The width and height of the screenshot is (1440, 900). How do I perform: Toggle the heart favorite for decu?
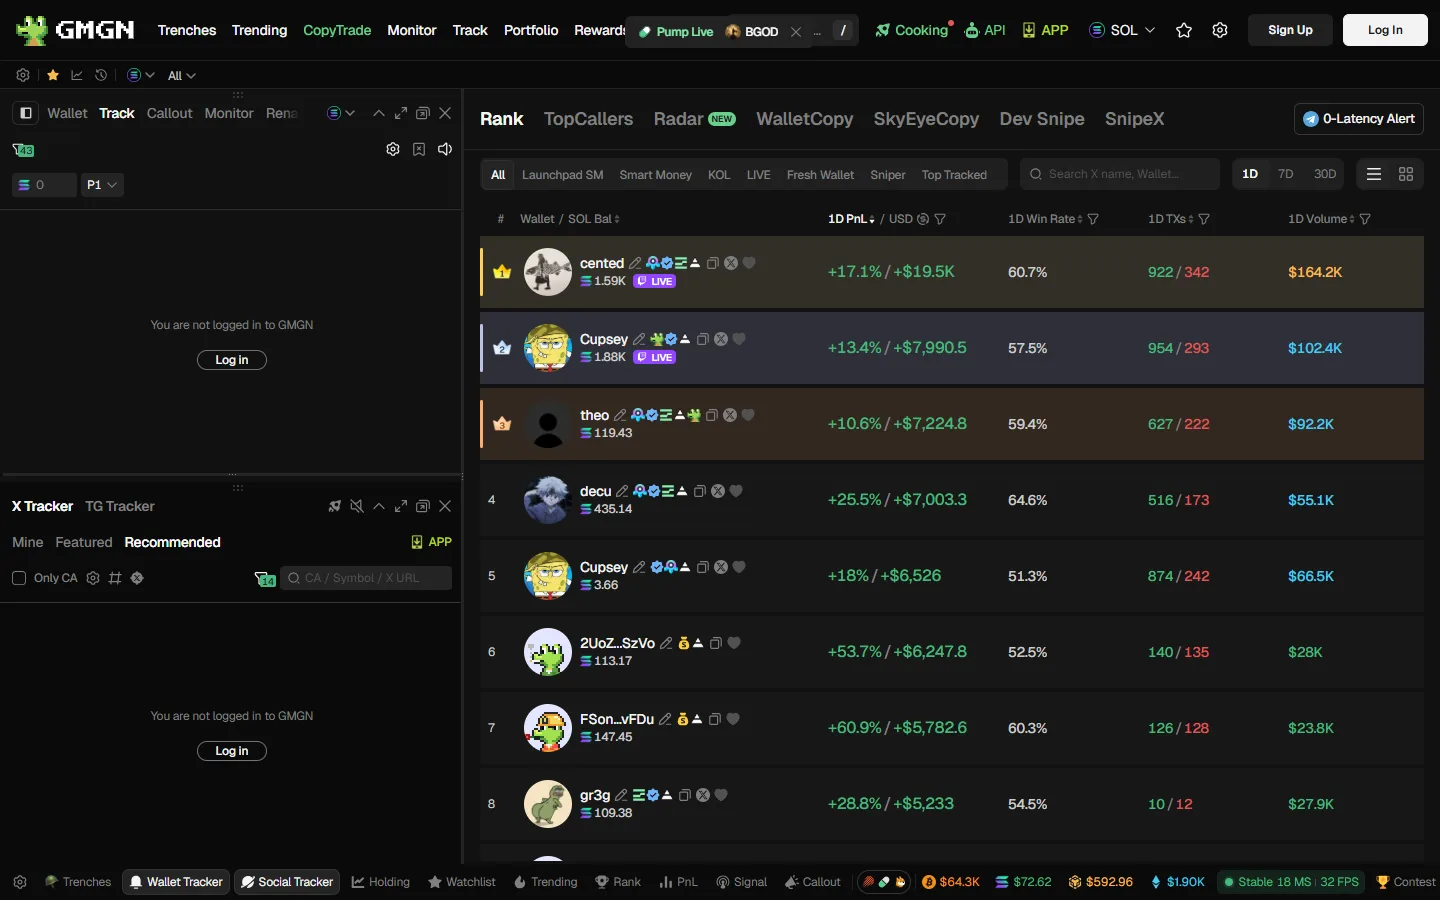coord(736,491)
